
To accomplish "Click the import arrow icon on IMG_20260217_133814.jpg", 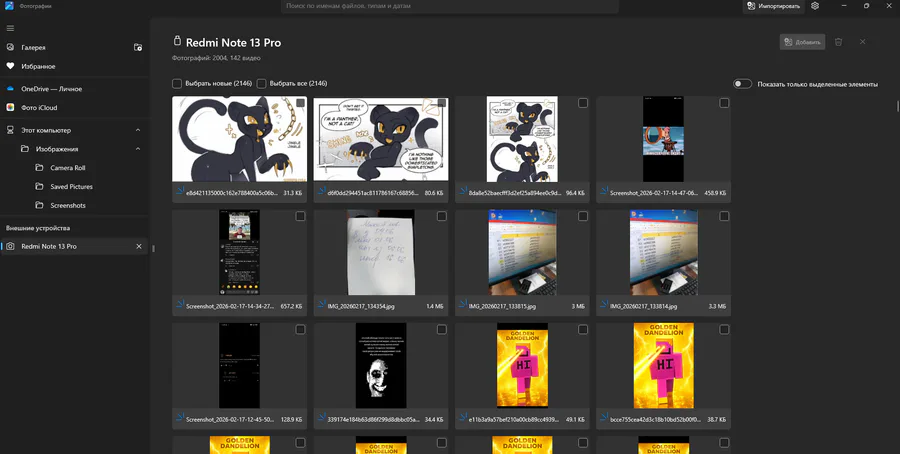I will (x=604, y=305).
